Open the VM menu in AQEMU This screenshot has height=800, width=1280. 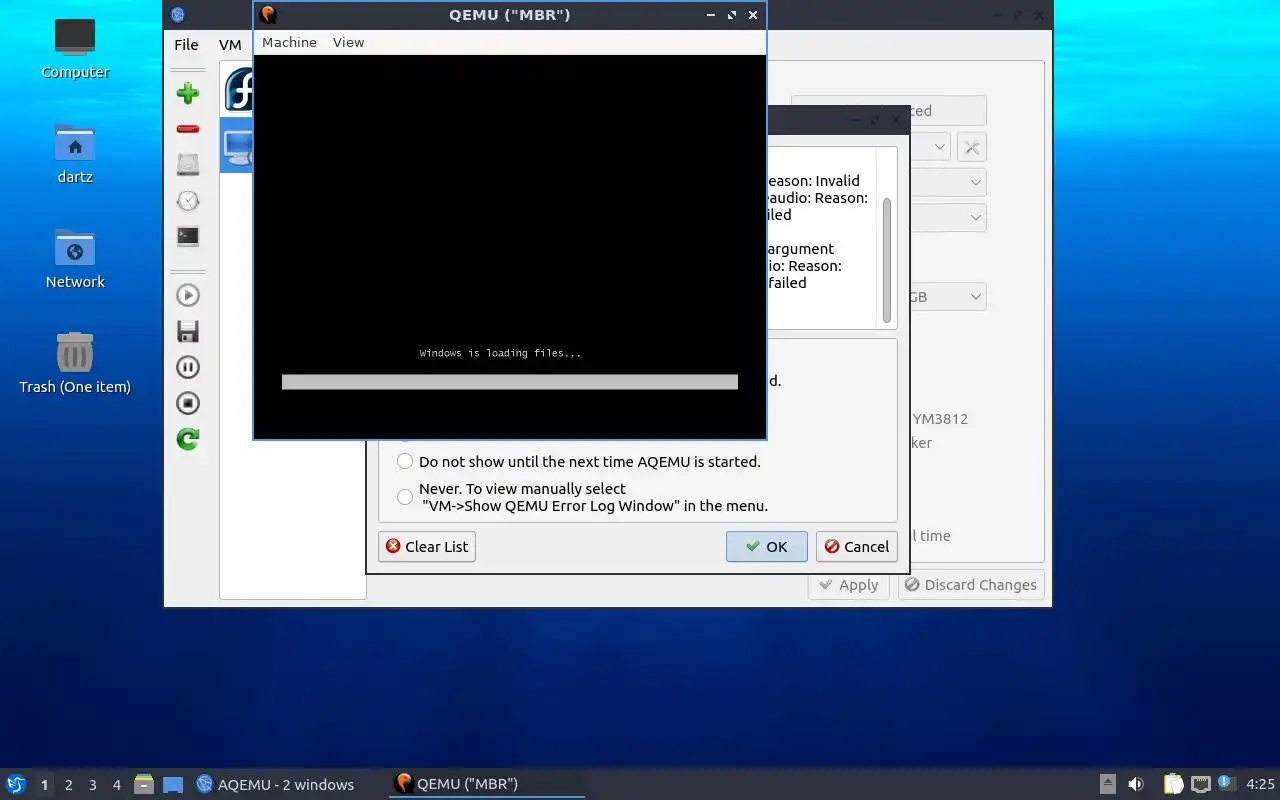230,45
